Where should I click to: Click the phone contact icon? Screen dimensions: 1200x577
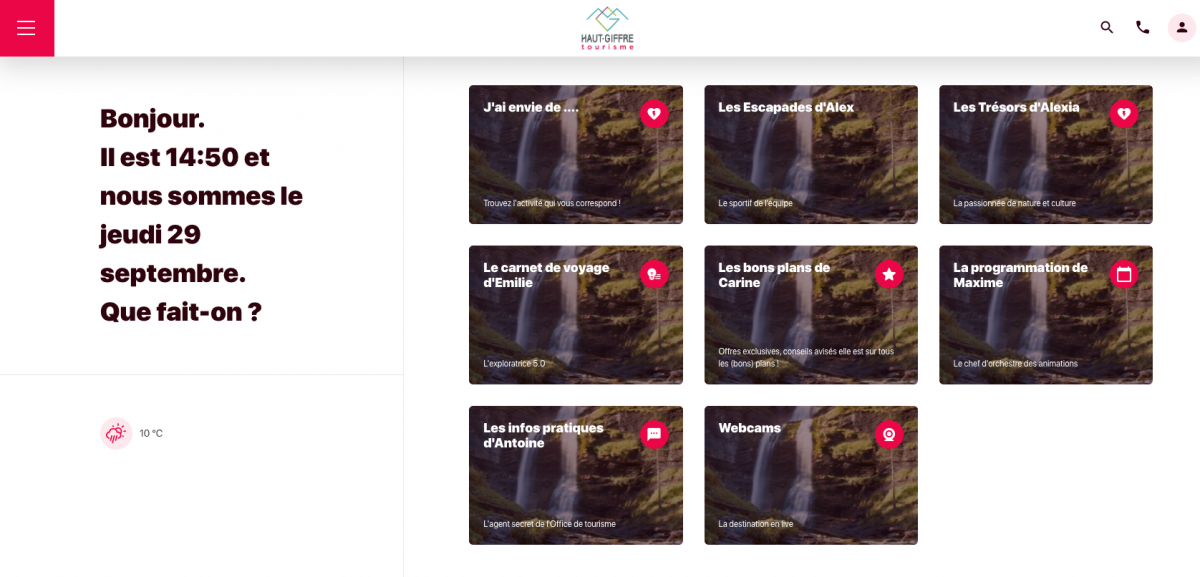click(1143, 27)
